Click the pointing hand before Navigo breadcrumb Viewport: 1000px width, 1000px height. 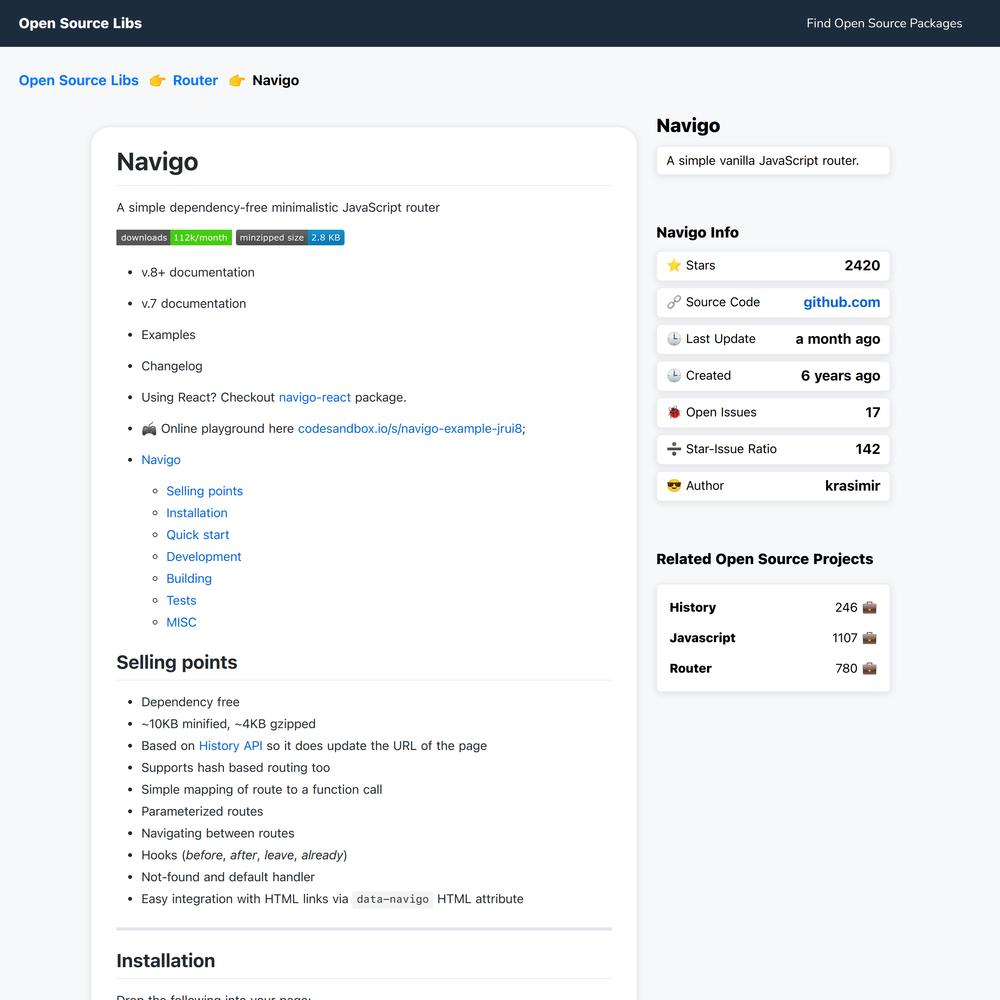click(237, 80)
